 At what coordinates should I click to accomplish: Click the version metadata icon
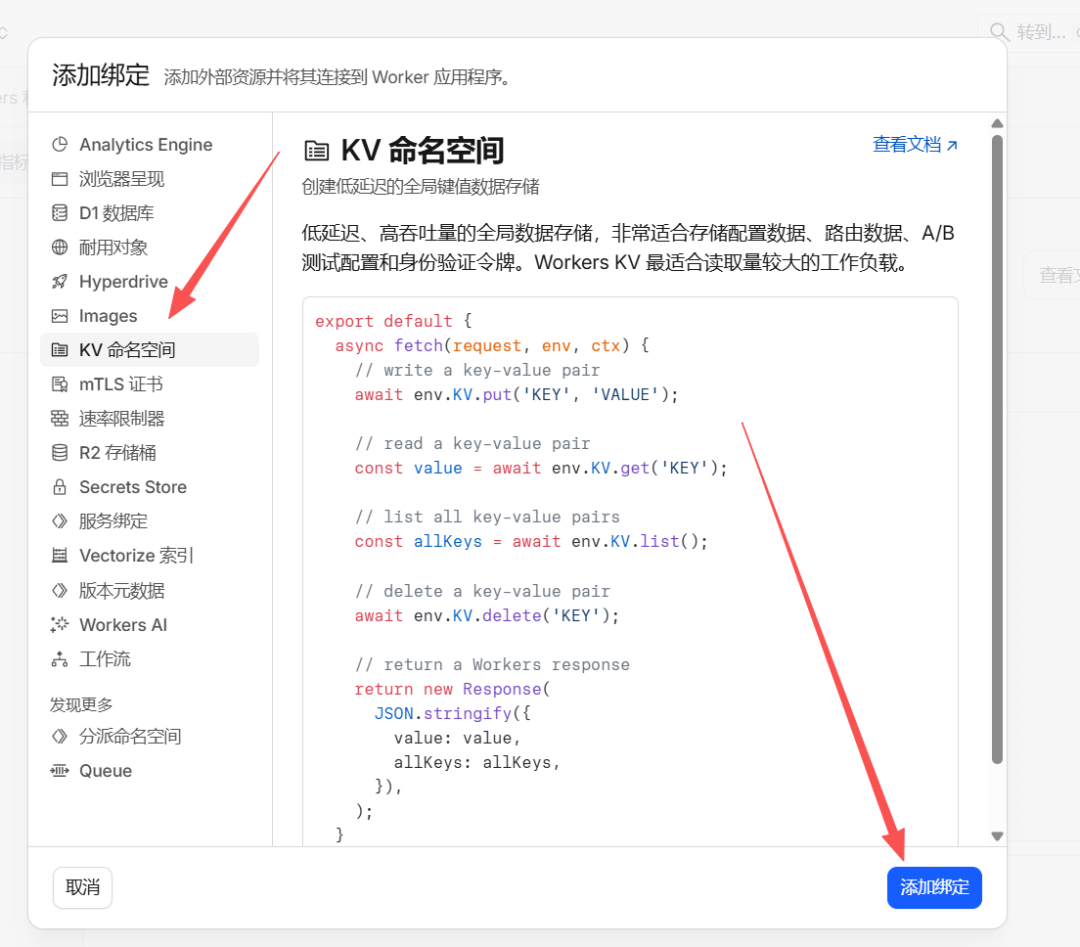pyautogui.click(x=60, y=590)
